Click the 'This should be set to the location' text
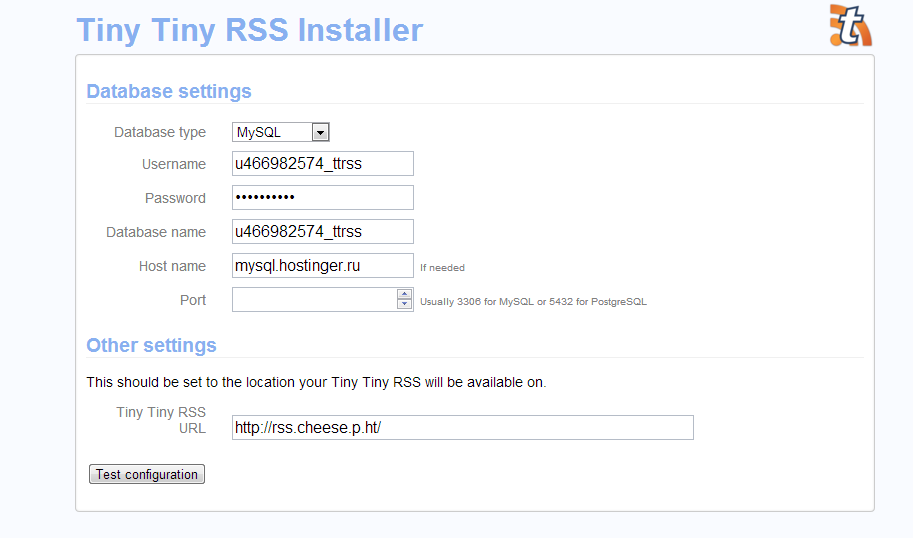 point(316,383)
